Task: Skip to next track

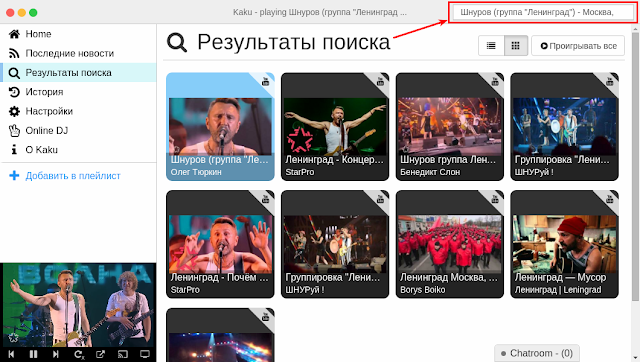Action: 56,354
